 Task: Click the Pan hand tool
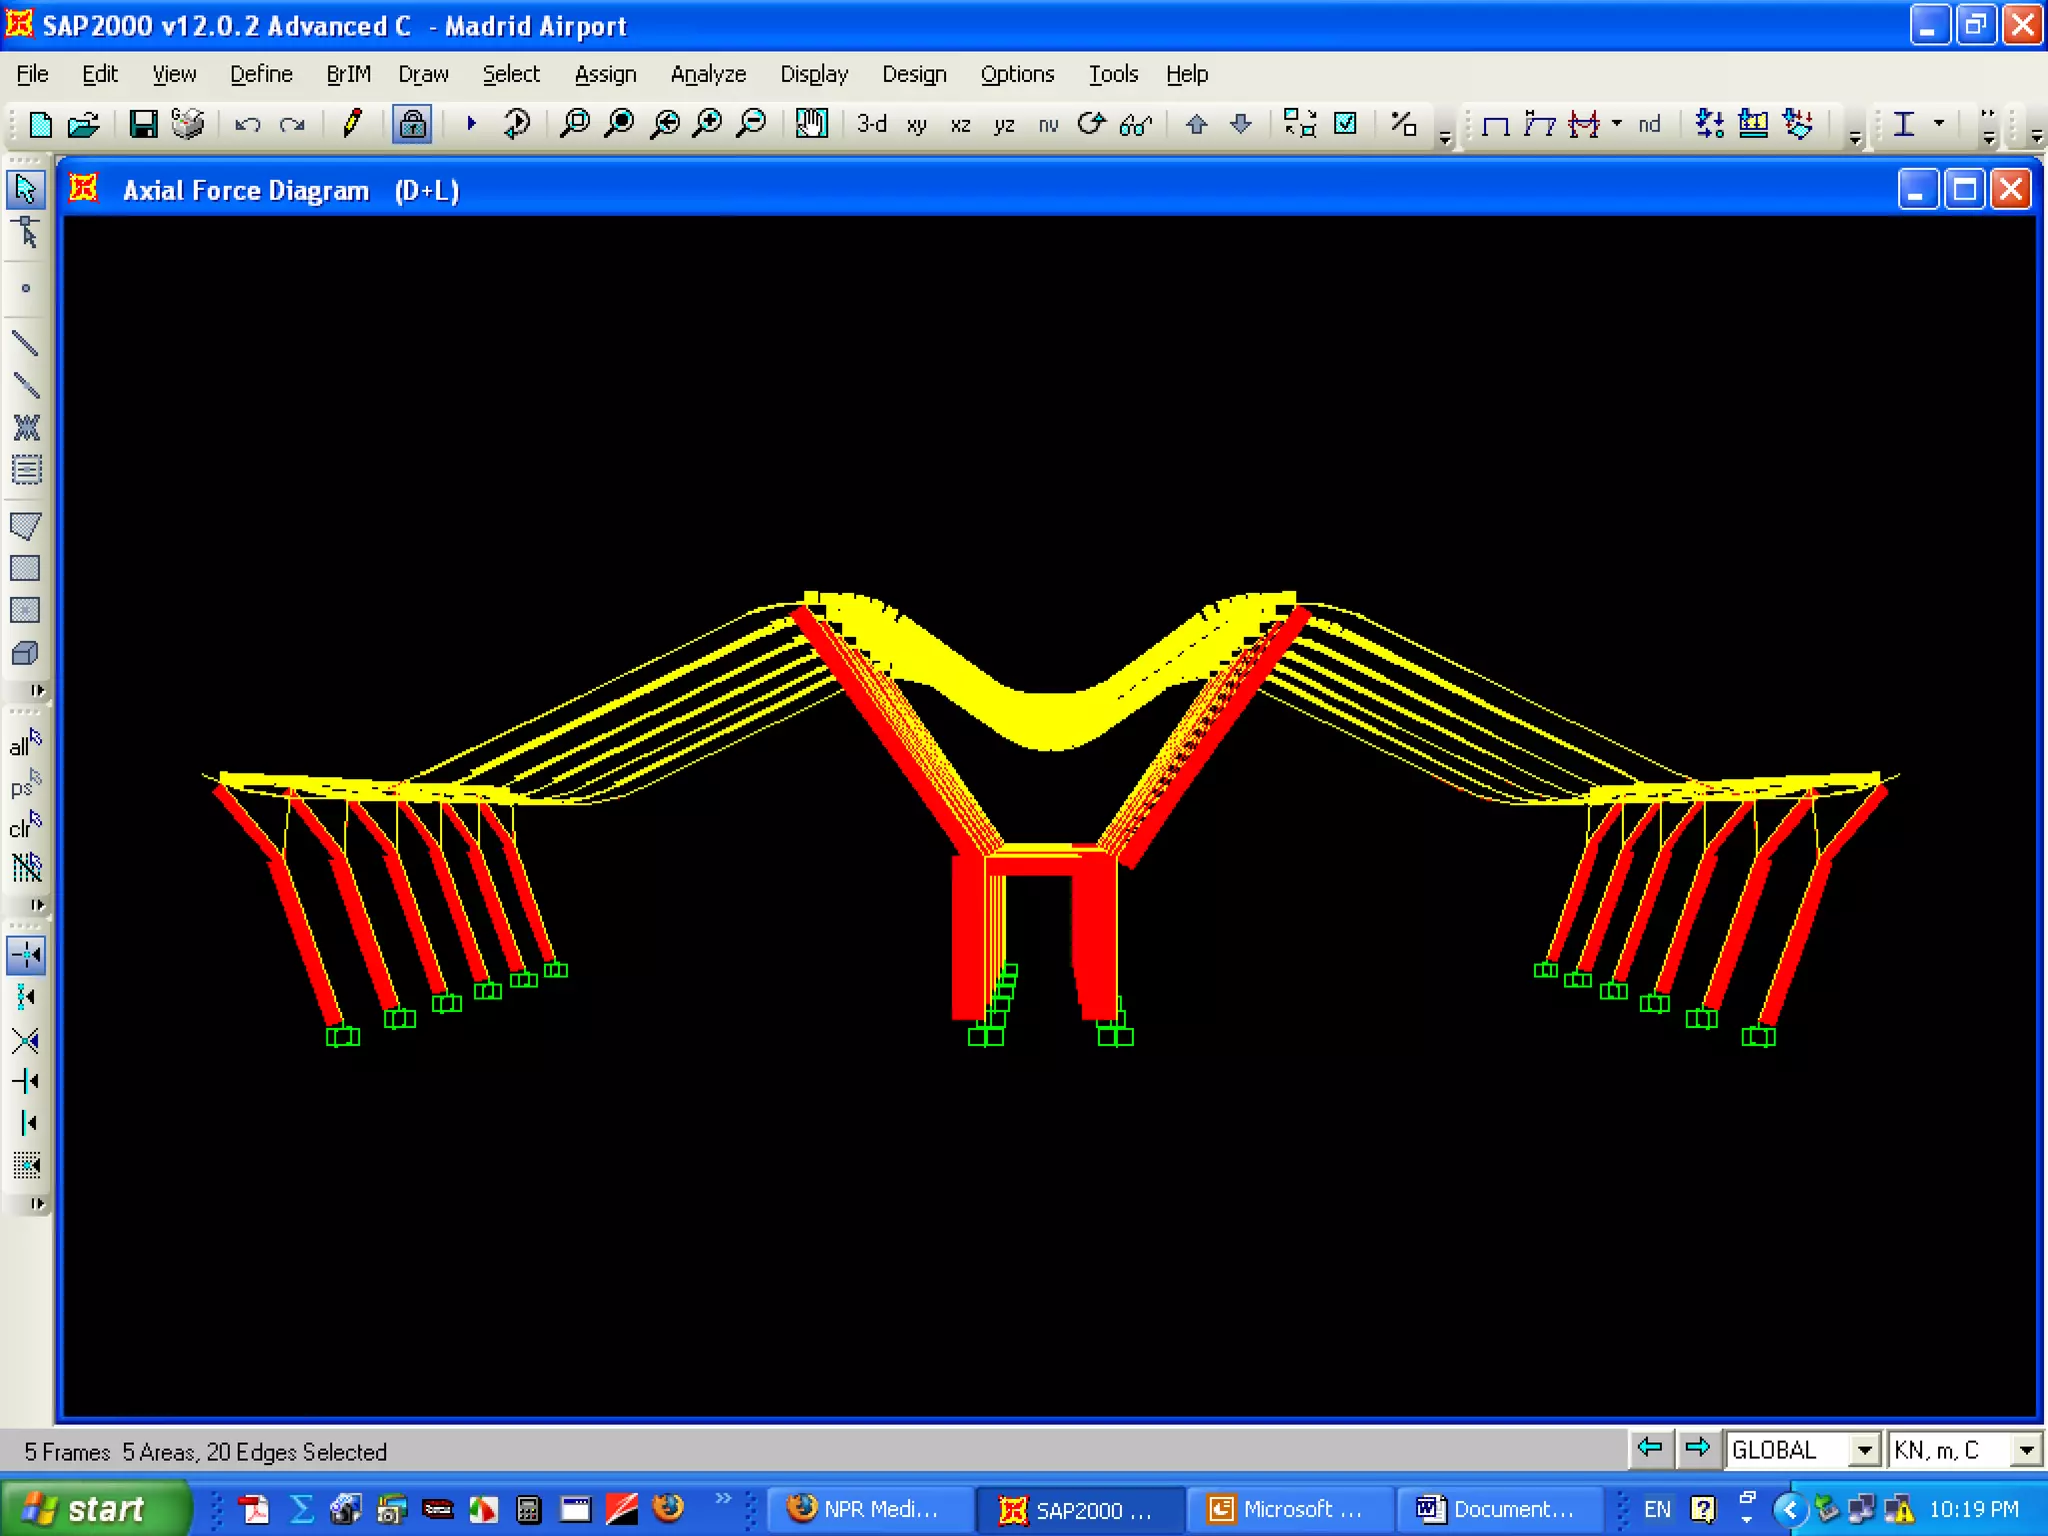coord(811,124)
